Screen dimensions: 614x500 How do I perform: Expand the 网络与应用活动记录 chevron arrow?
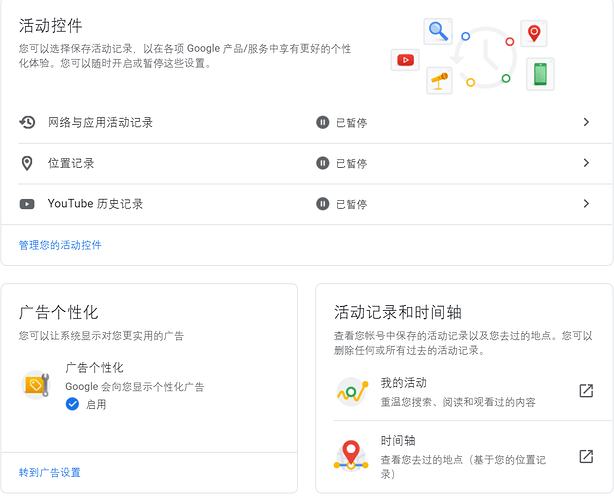(586, 122)
